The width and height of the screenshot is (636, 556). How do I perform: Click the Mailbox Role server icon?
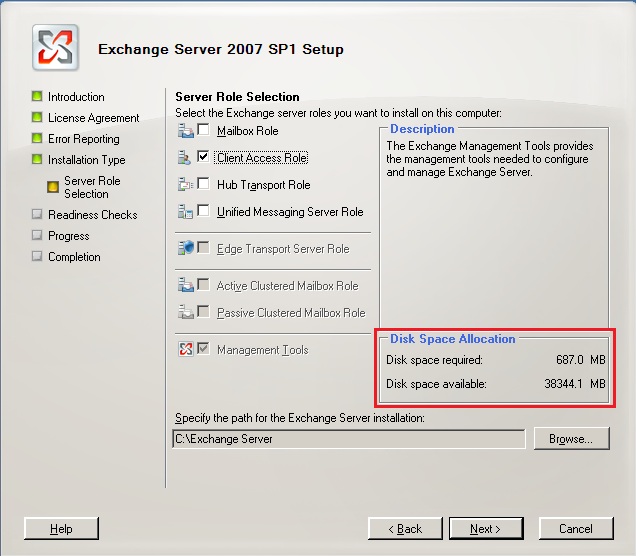pos(186,131)
